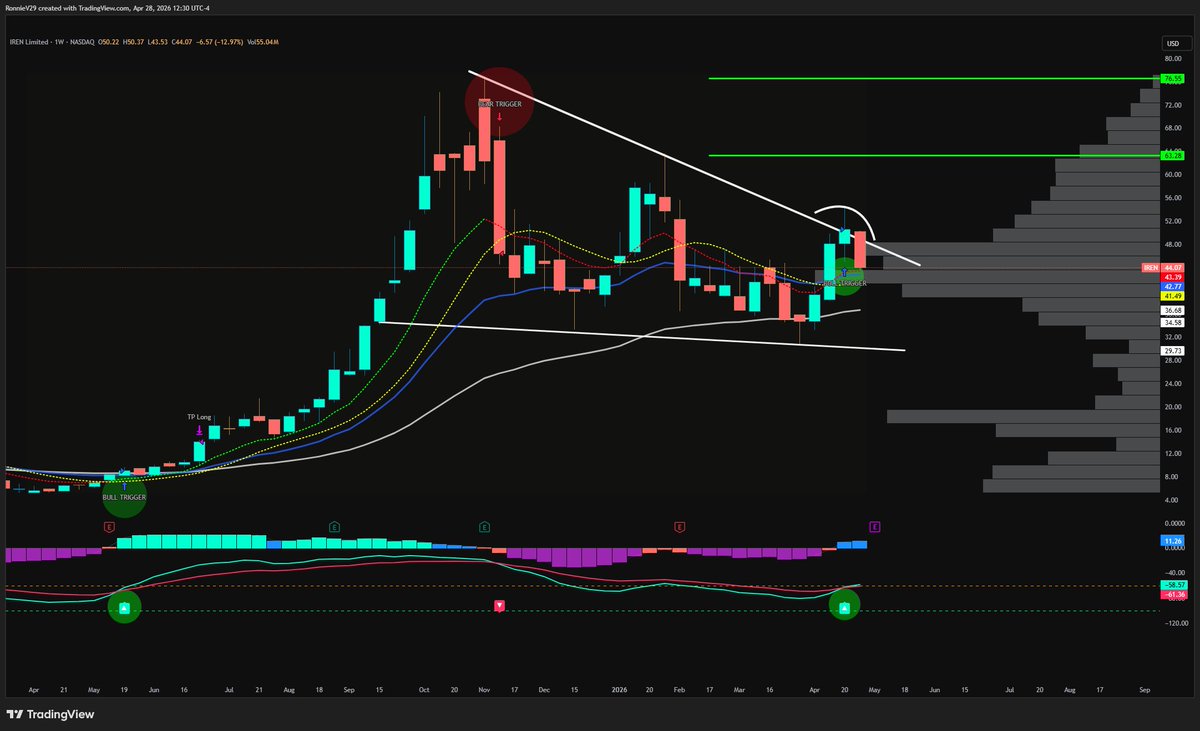The image size is (1200, 731).
Task: Click the purple upcoming earnings E marker
Action: 874,526
